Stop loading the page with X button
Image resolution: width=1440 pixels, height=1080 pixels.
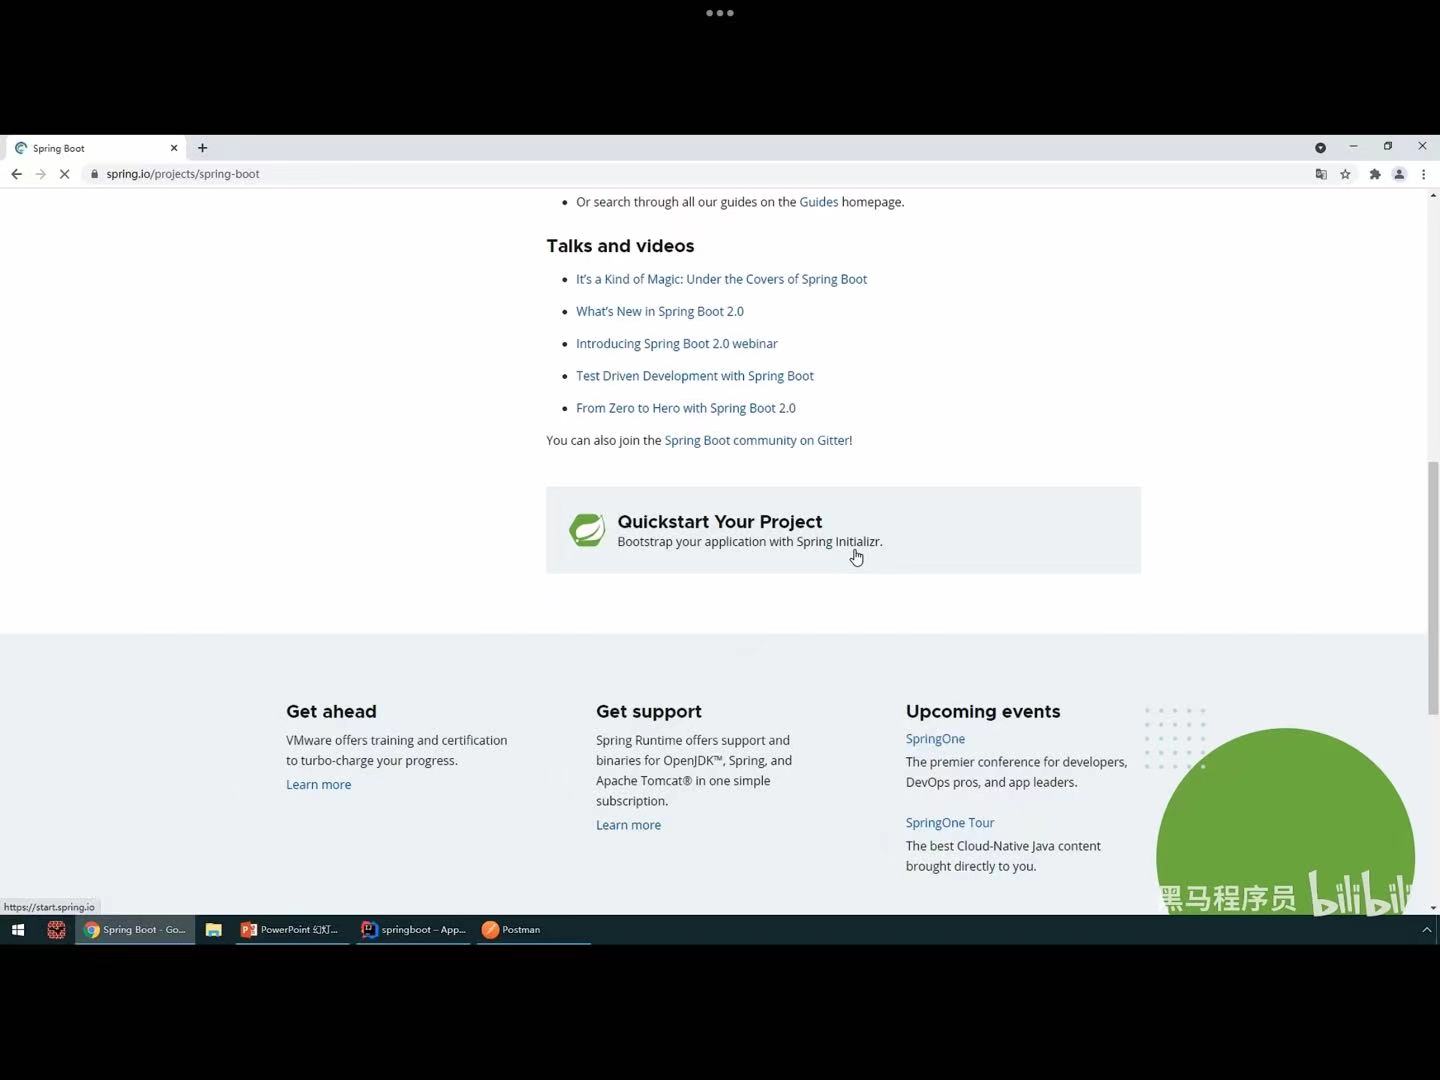coord(64,174)
